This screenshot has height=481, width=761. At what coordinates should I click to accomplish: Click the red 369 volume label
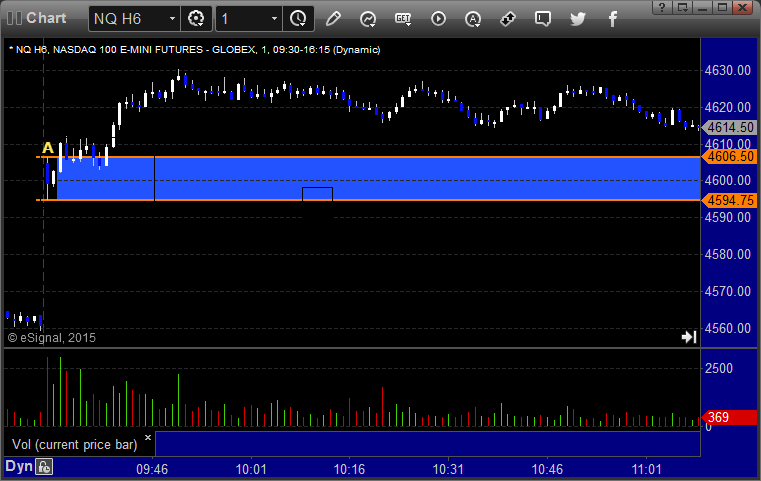pyautogui.click(x=729, y=417)
